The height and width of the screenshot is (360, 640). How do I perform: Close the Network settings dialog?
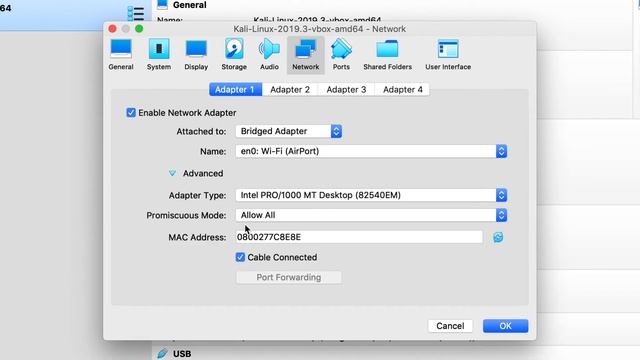112,29
